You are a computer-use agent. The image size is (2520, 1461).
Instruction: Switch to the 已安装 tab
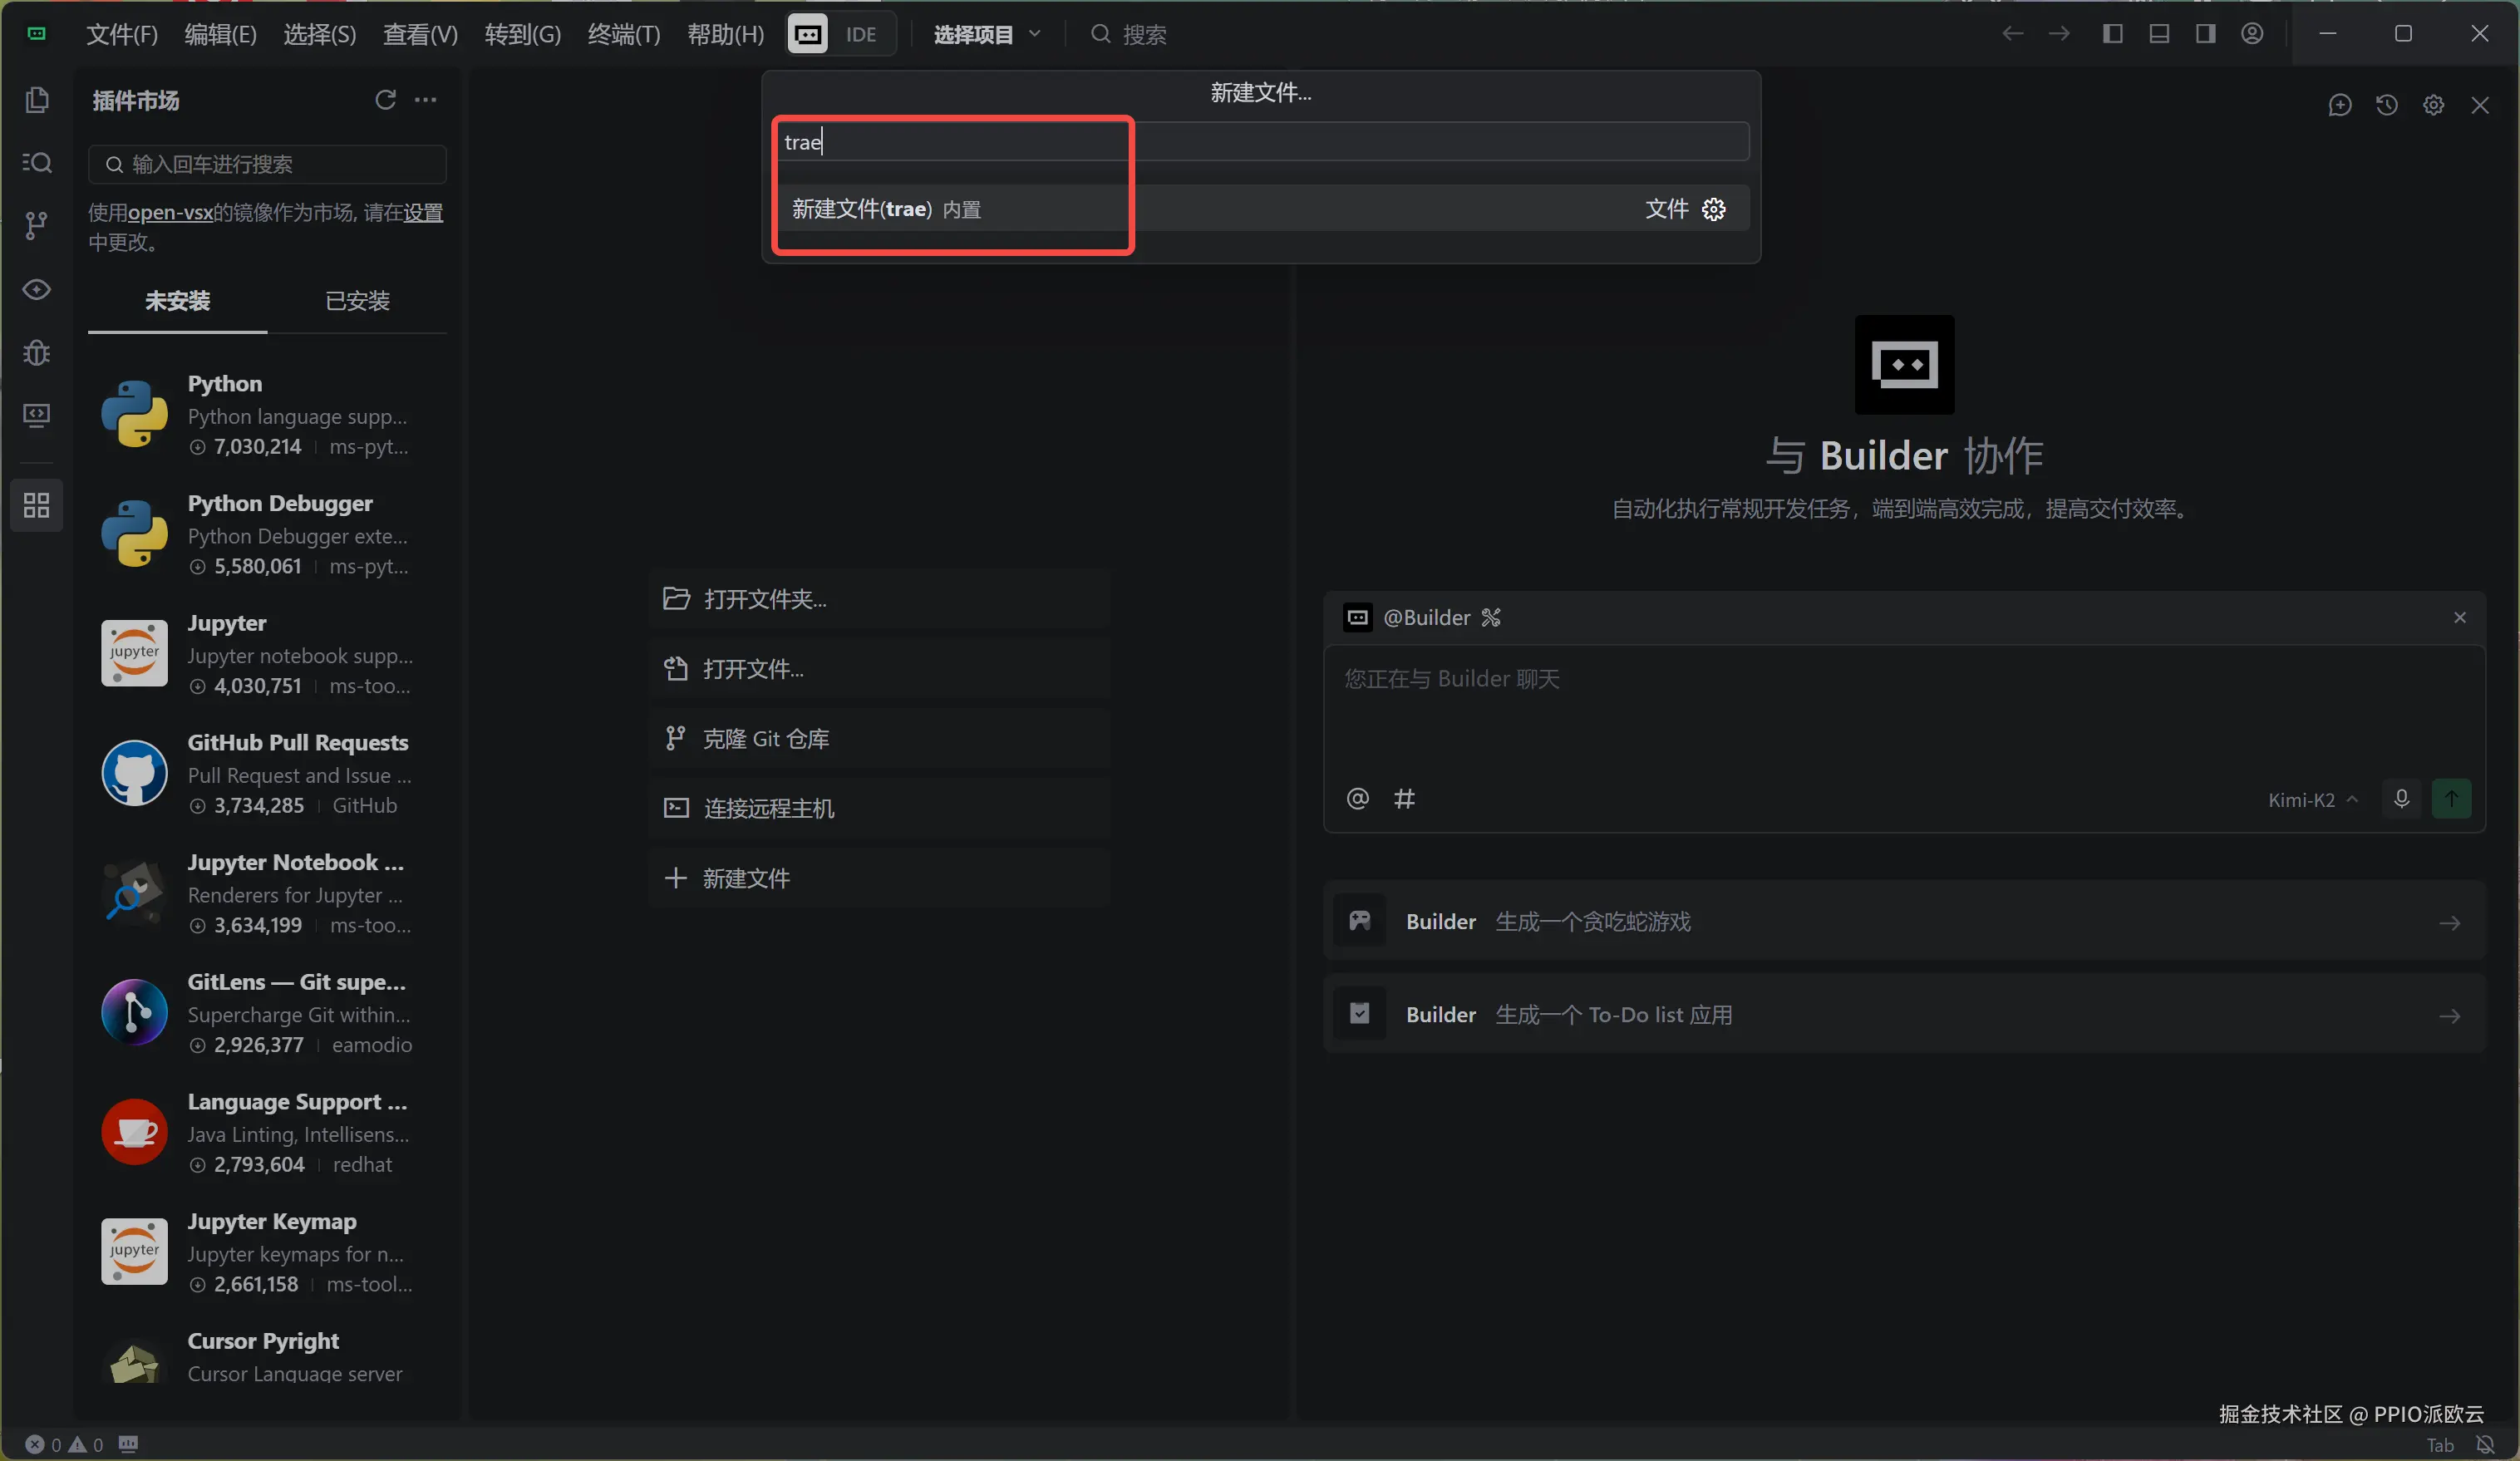357,301
